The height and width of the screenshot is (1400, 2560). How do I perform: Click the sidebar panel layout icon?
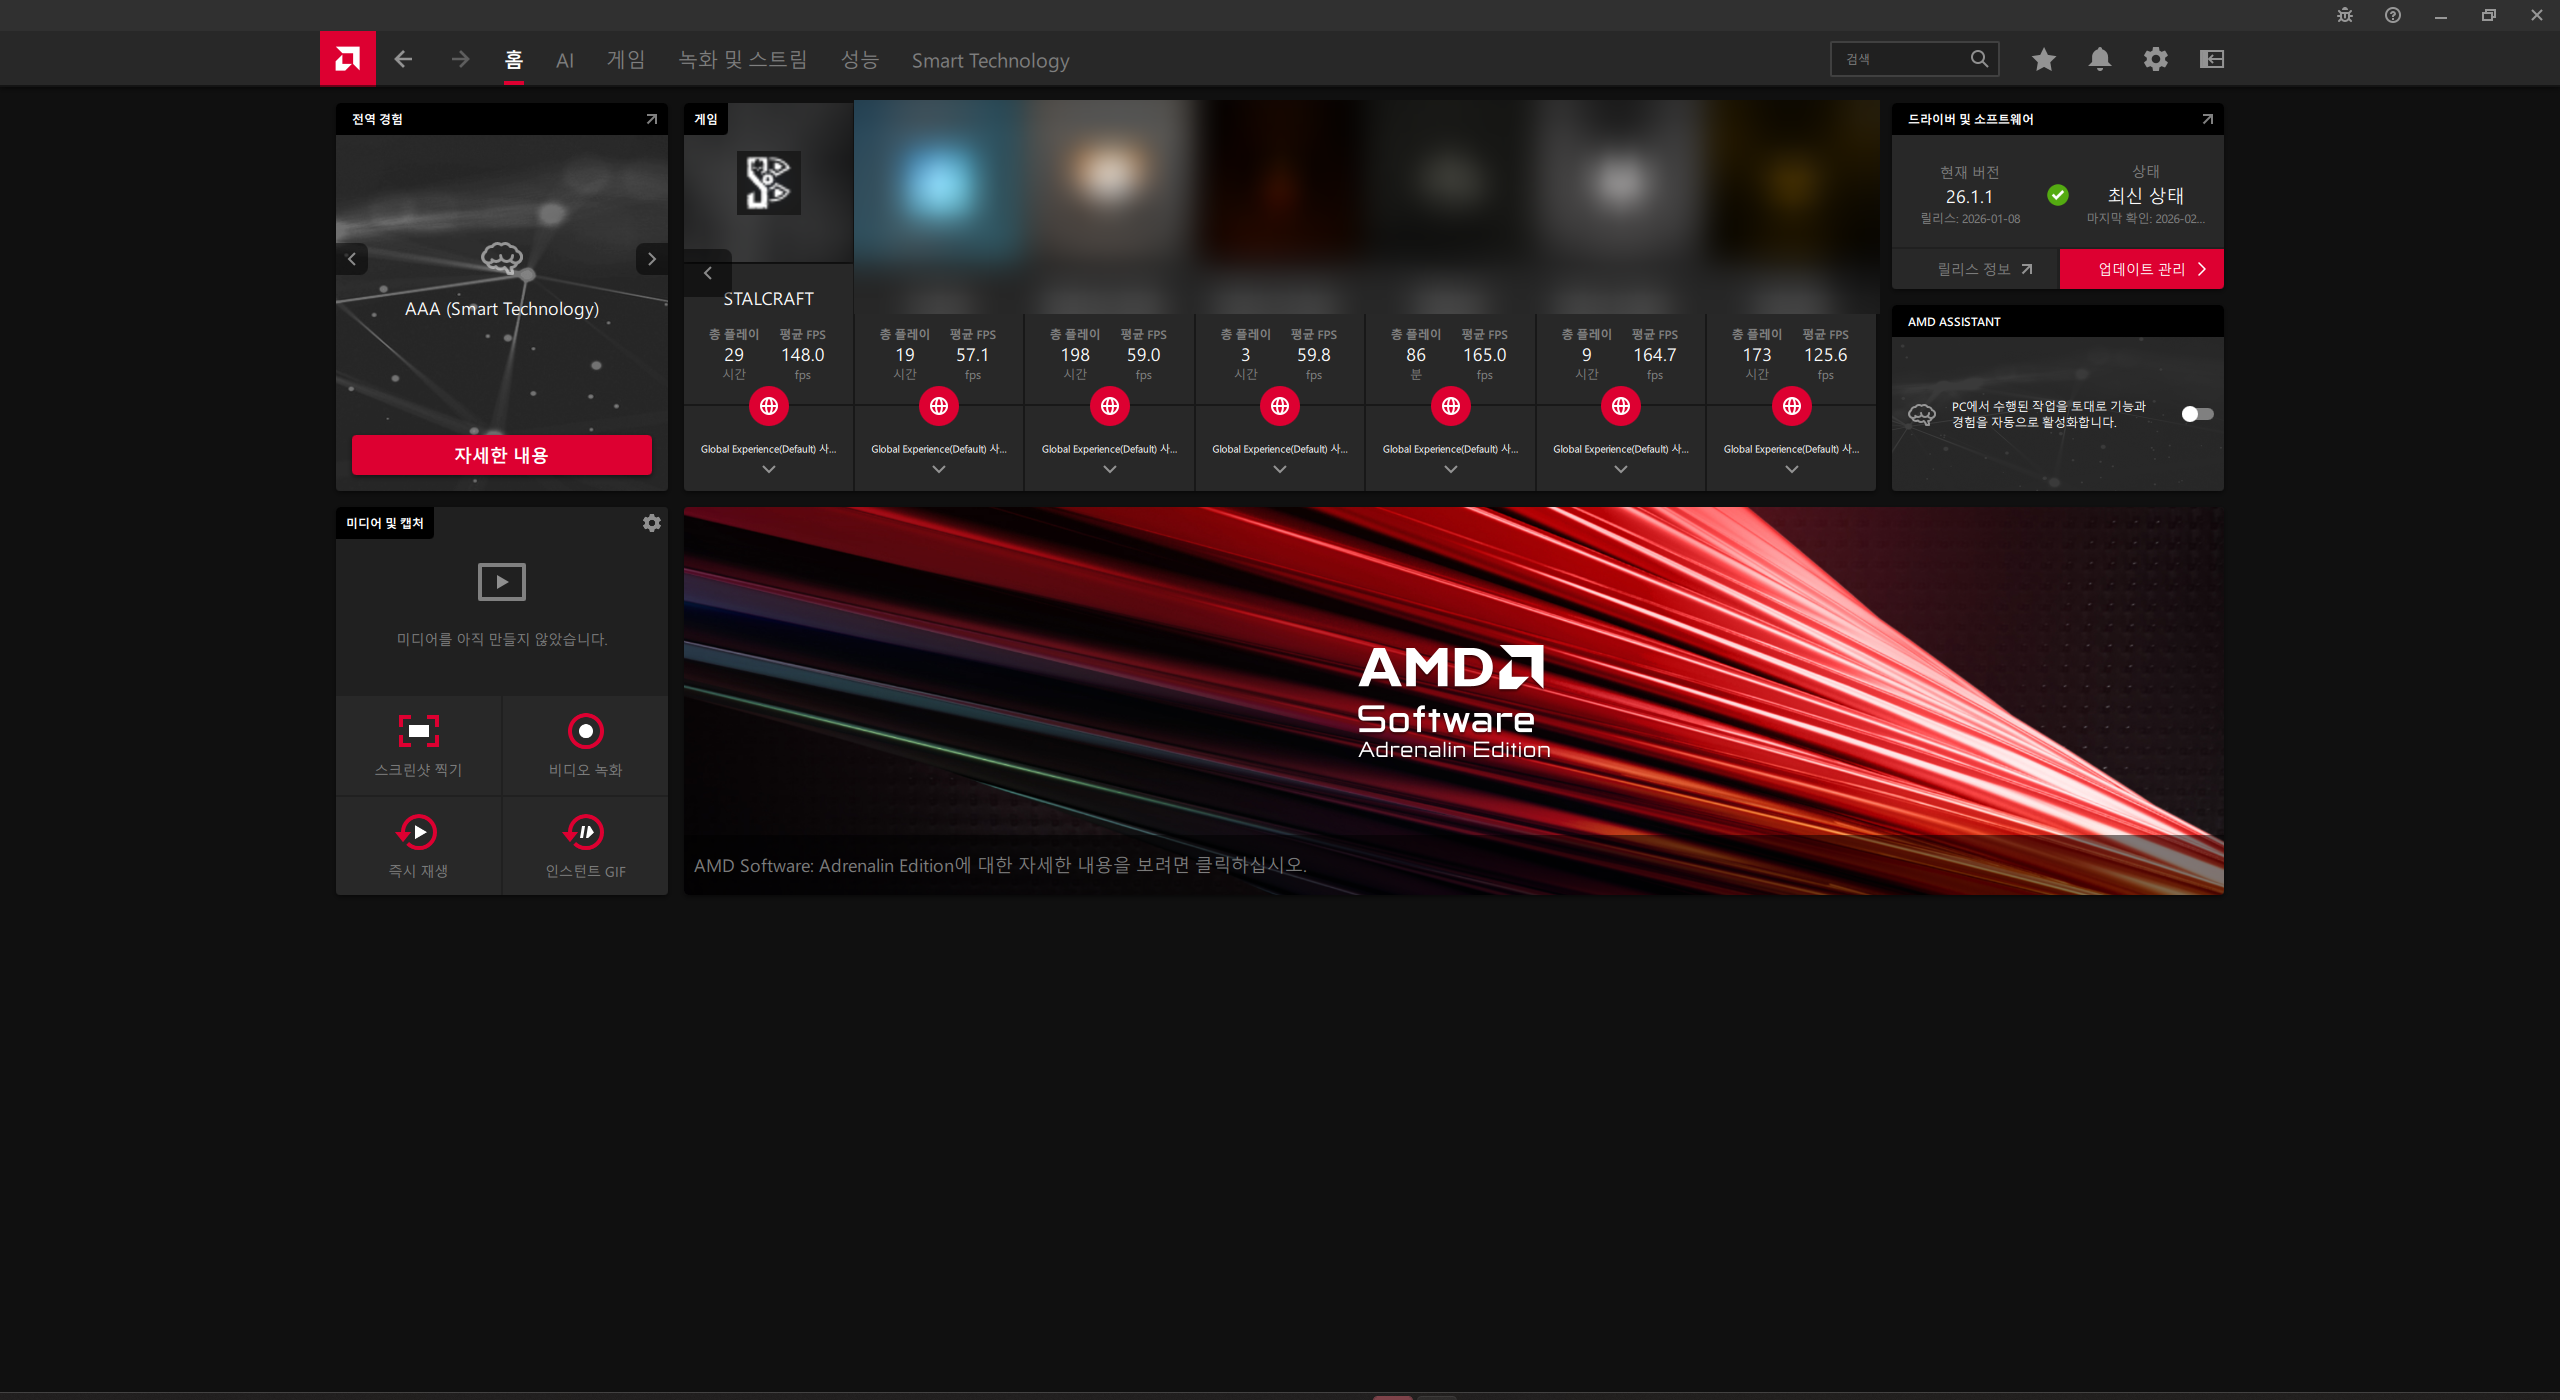click(2211, 59)
